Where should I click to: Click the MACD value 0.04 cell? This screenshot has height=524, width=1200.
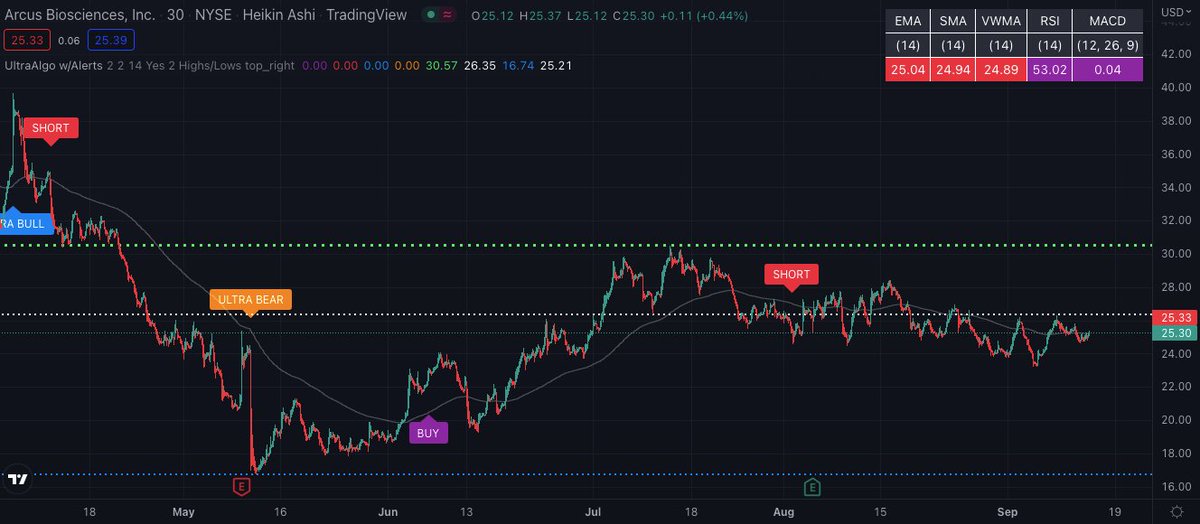tap(1107, 70)
